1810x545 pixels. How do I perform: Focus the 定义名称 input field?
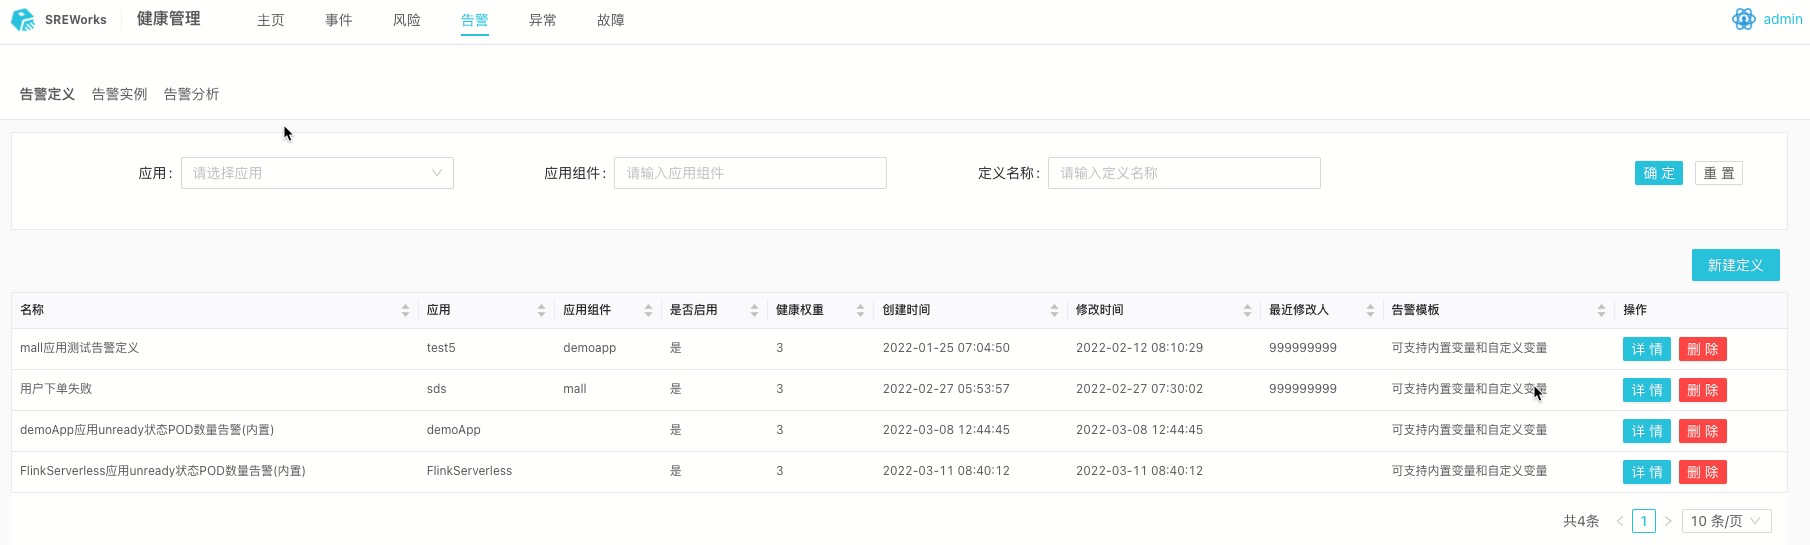pyautogui.click(x=1184, y=173)
